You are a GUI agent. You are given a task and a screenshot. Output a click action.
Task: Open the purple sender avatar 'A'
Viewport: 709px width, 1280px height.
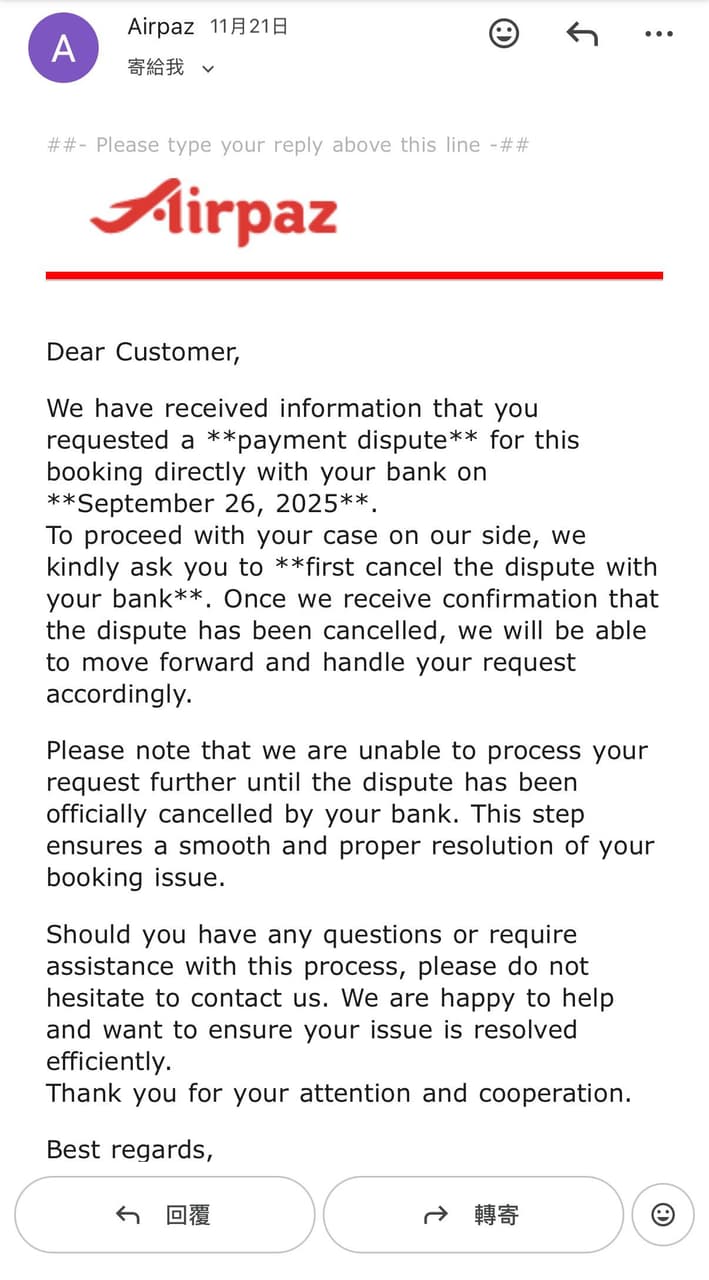coord(63,48)
